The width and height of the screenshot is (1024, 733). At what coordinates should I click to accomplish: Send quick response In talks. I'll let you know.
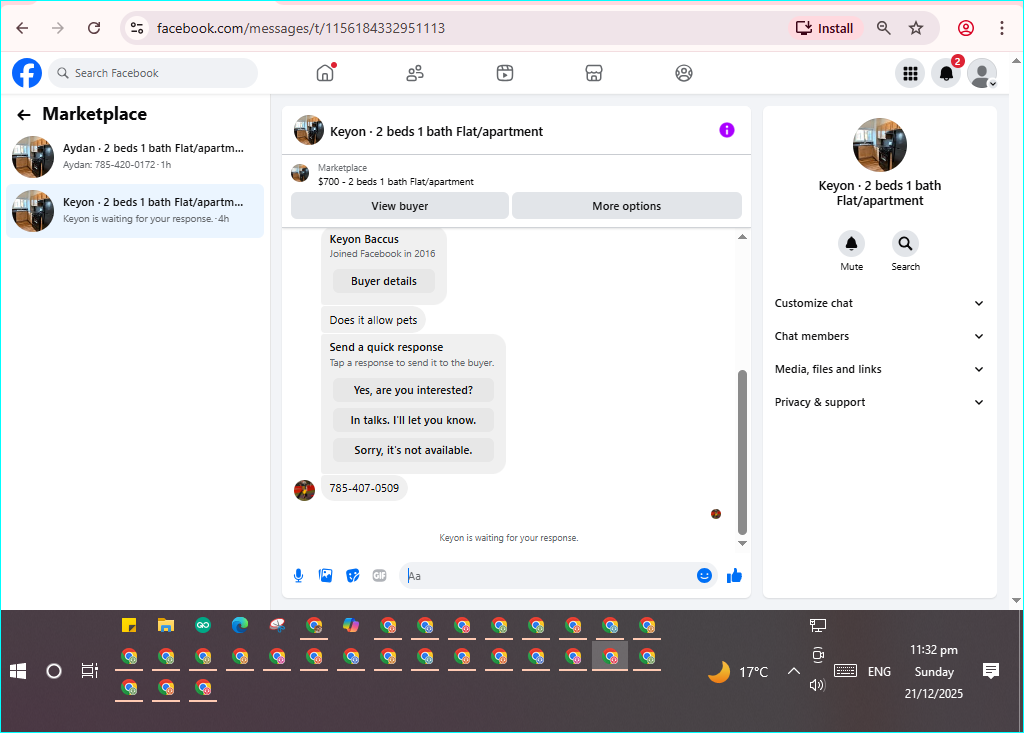413,420
